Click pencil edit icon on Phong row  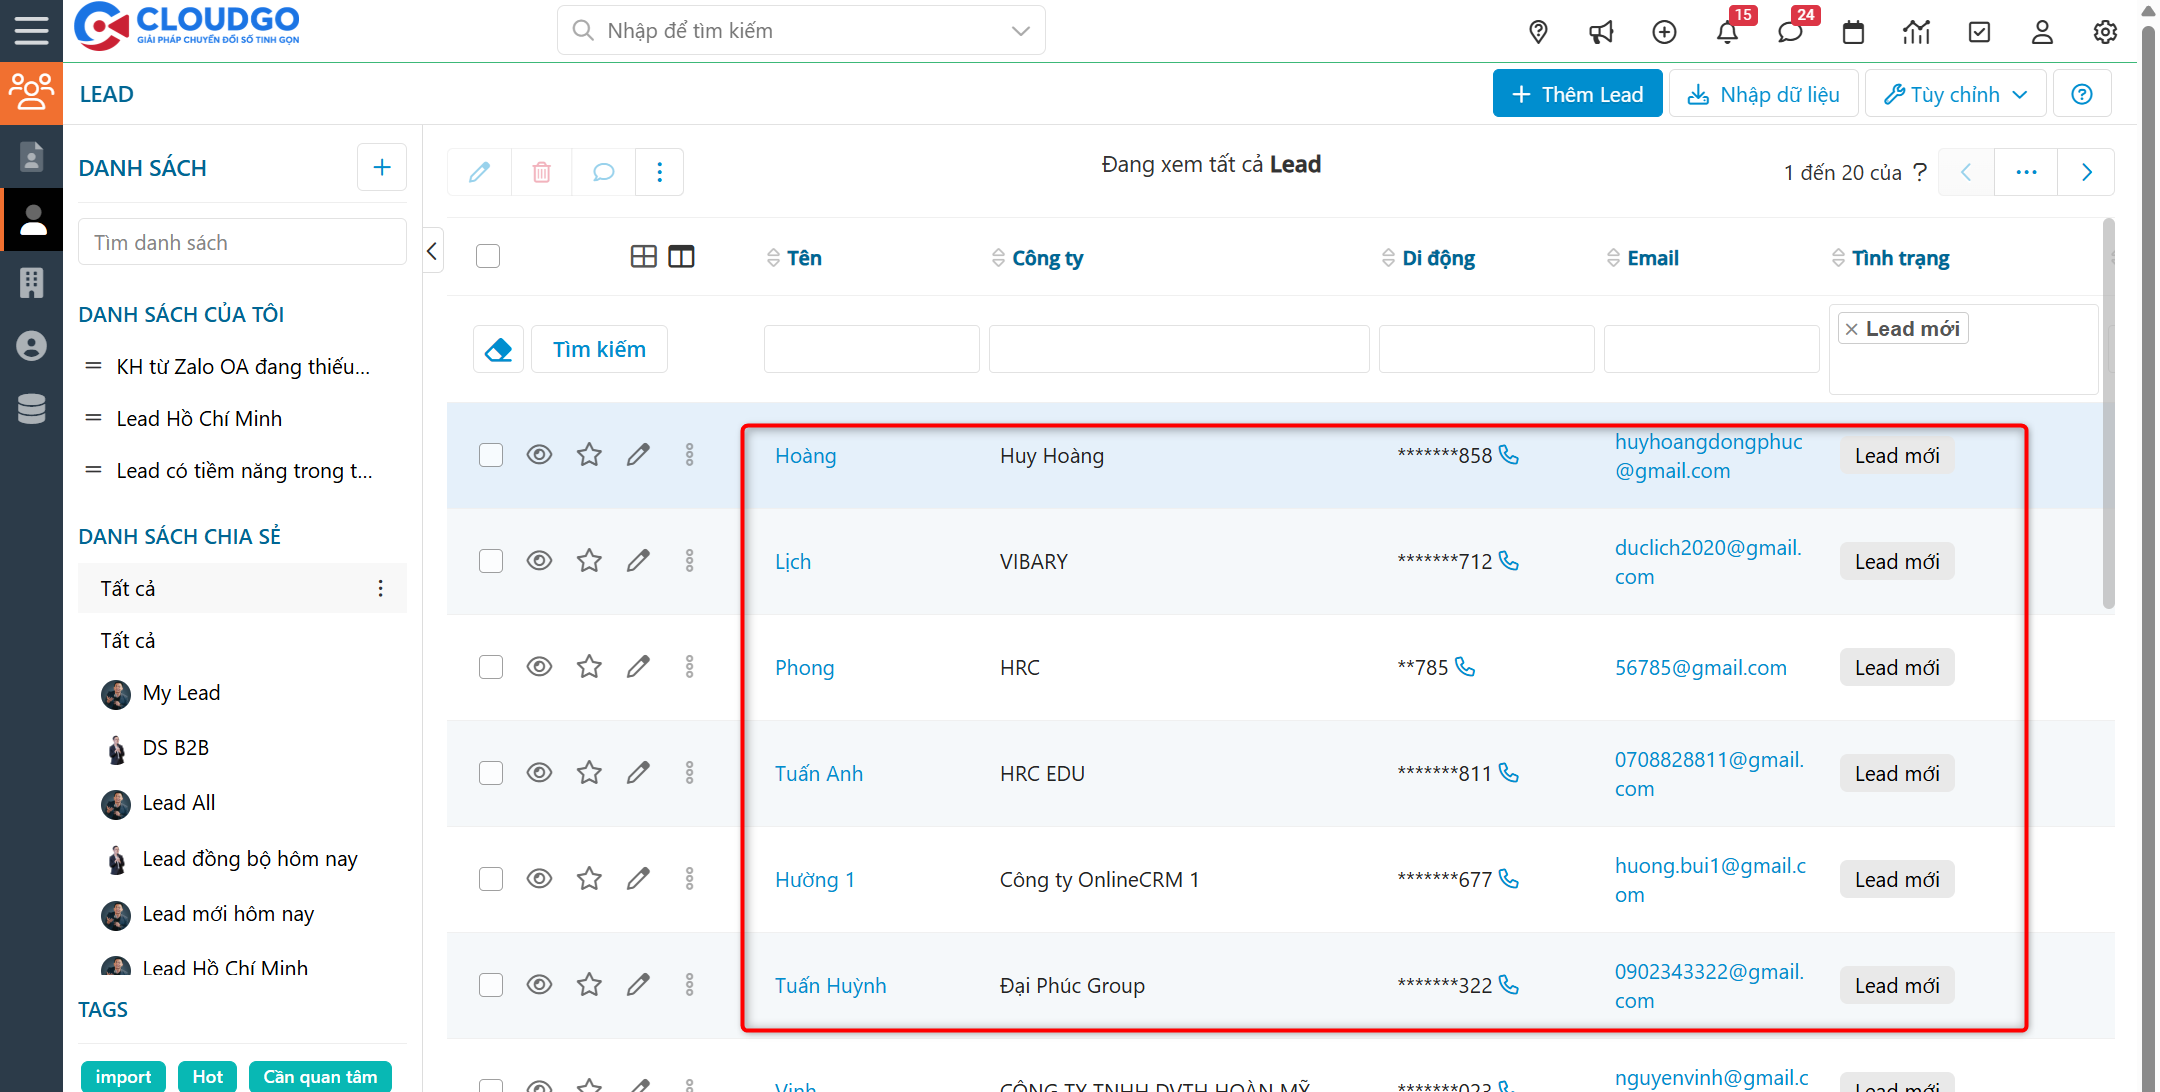638,667
